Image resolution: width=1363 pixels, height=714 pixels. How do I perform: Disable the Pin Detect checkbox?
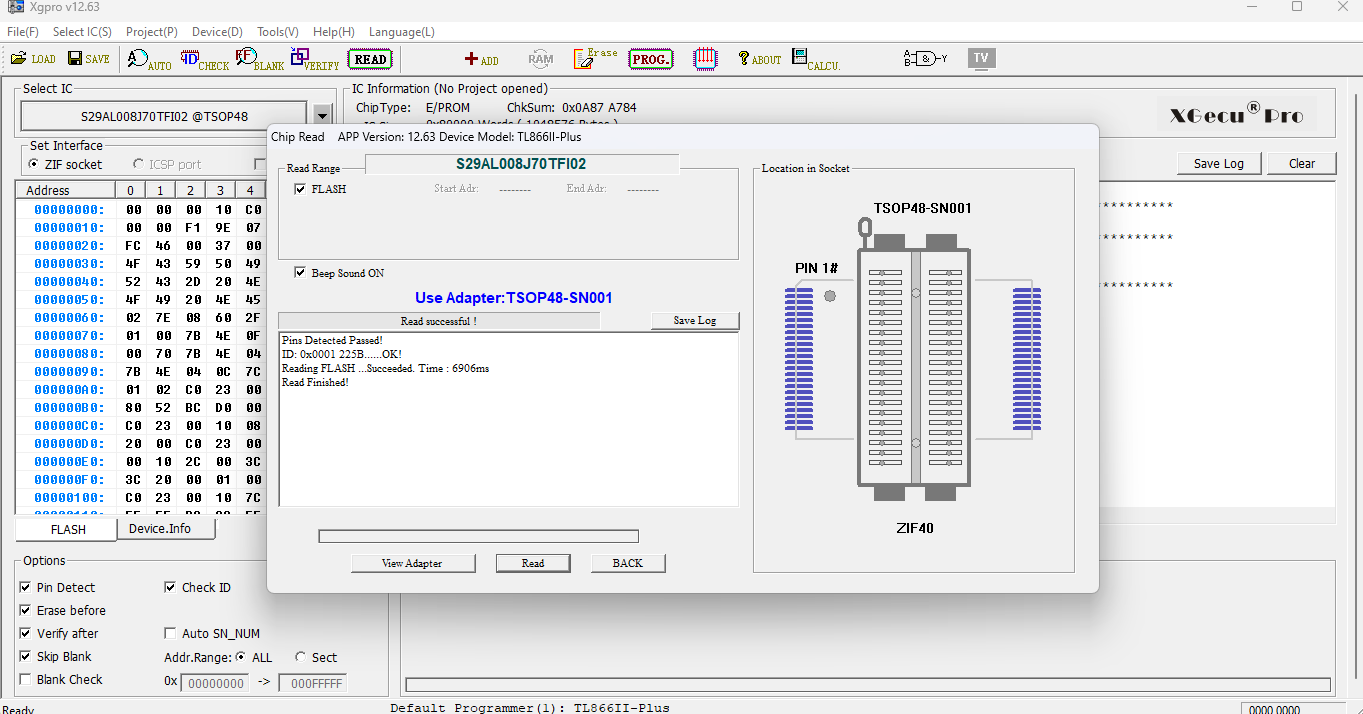tap(26, 587)
